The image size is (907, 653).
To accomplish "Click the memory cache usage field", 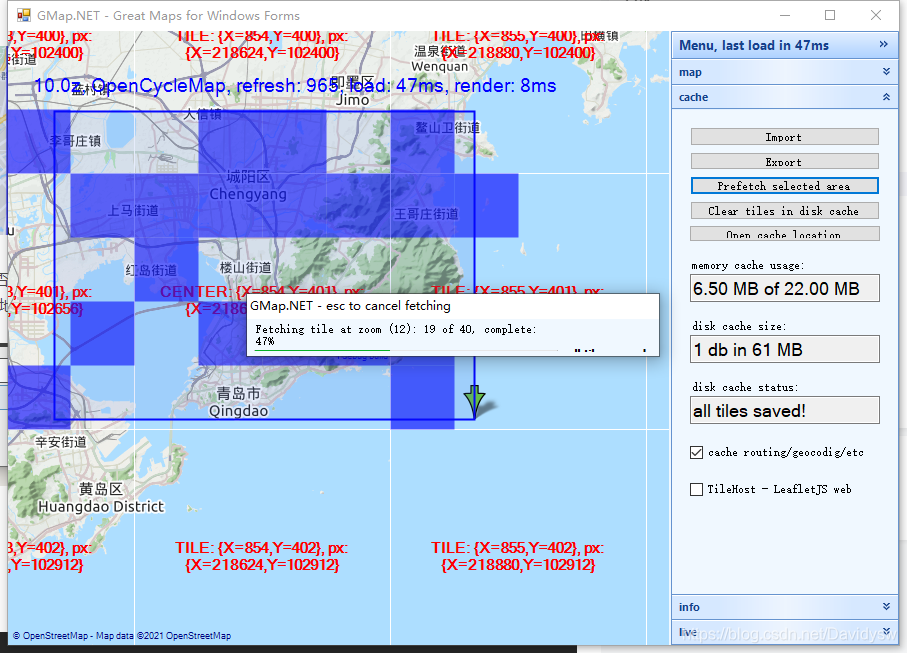I will tap(784, 288).
